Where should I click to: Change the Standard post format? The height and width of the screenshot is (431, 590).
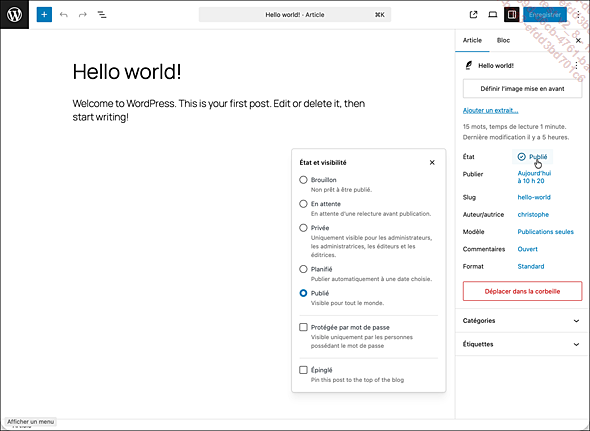pos(531,267)
